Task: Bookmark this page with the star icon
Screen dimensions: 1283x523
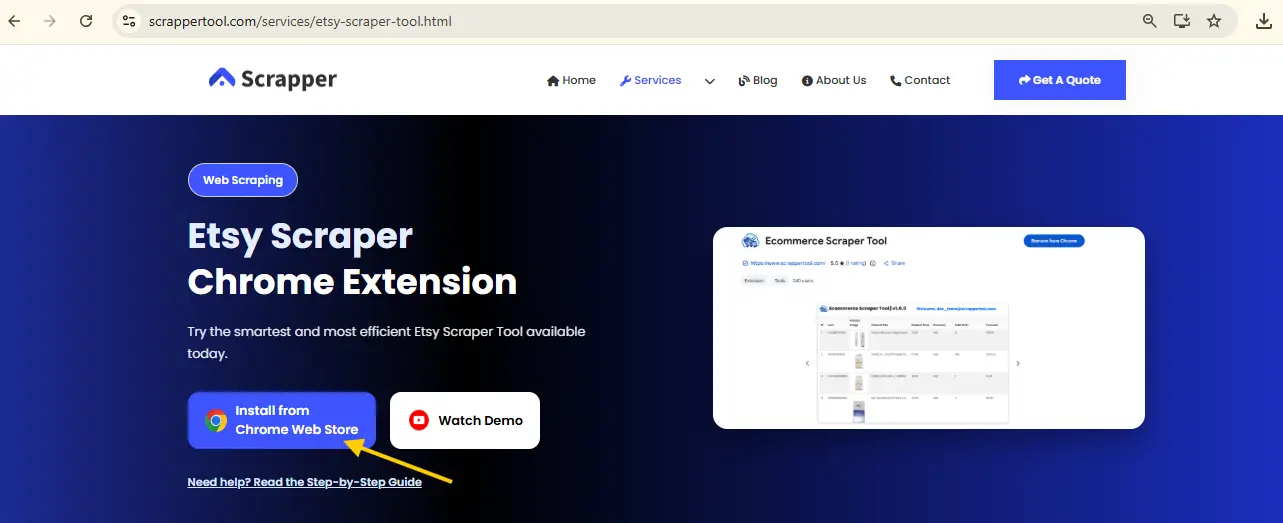Action: 1214,21
